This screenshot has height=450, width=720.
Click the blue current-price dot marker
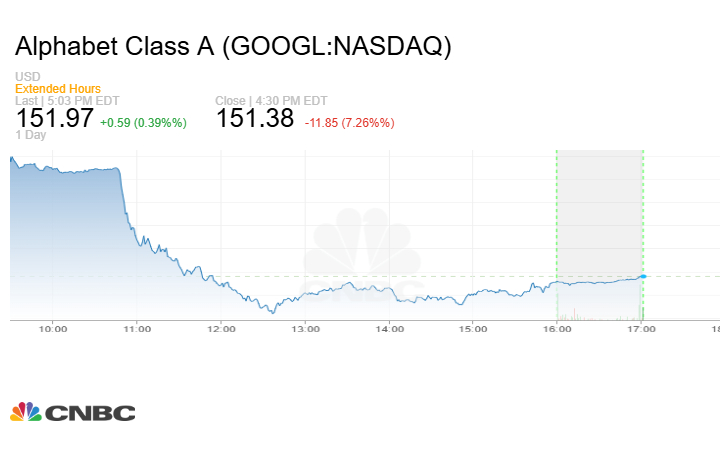pos(643,276)
